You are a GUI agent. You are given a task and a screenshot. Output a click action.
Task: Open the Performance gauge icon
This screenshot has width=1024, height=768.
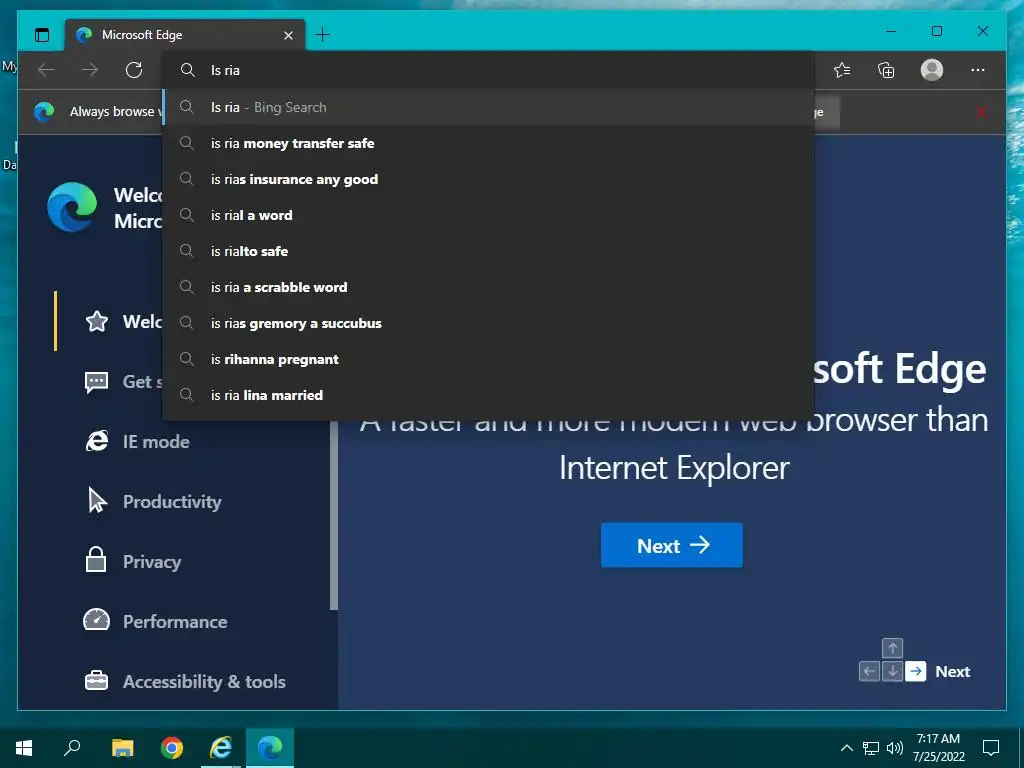click(x=97, y=620)
